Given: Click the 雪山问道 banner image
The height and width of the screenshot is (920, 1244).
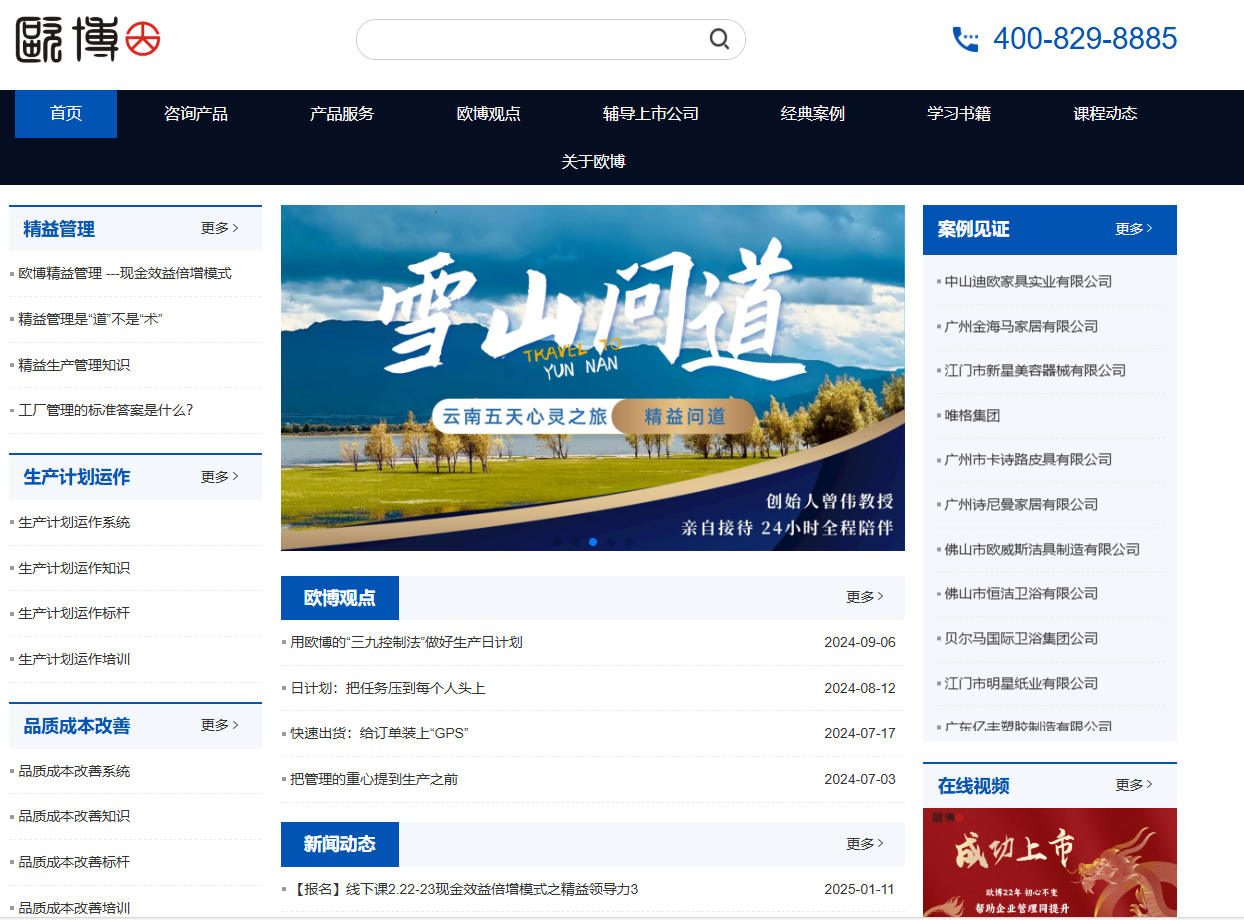Looking at the screenshot, I should coord(592,377).
